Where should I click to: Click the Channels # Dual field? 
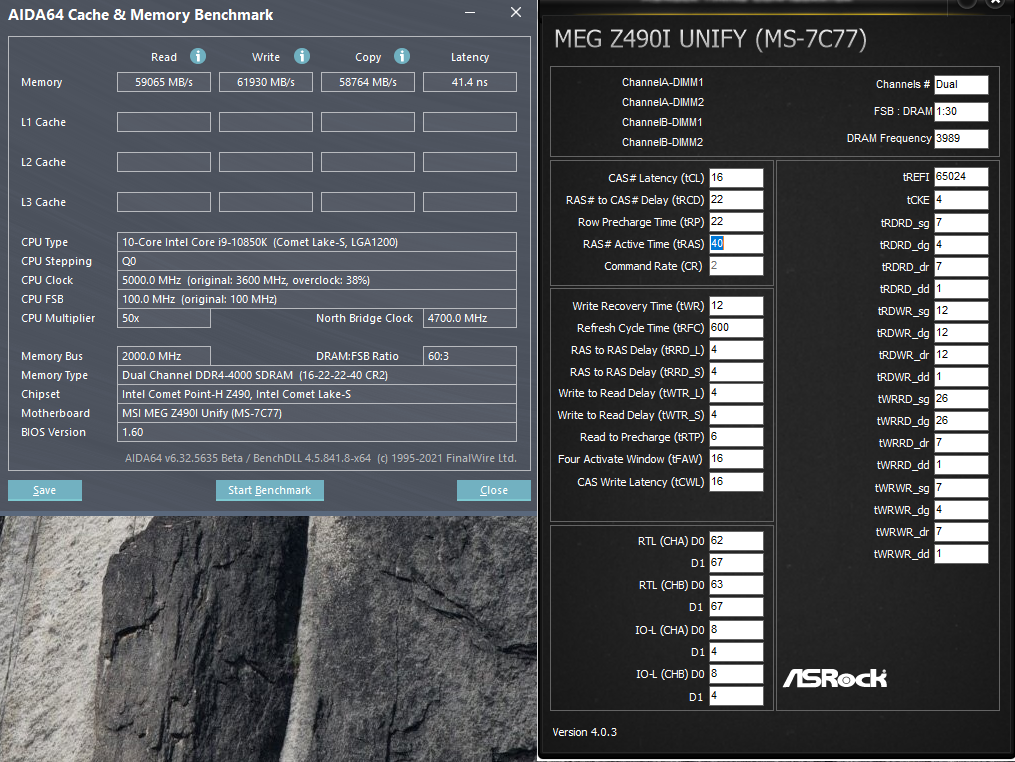[x=961, y=84]
